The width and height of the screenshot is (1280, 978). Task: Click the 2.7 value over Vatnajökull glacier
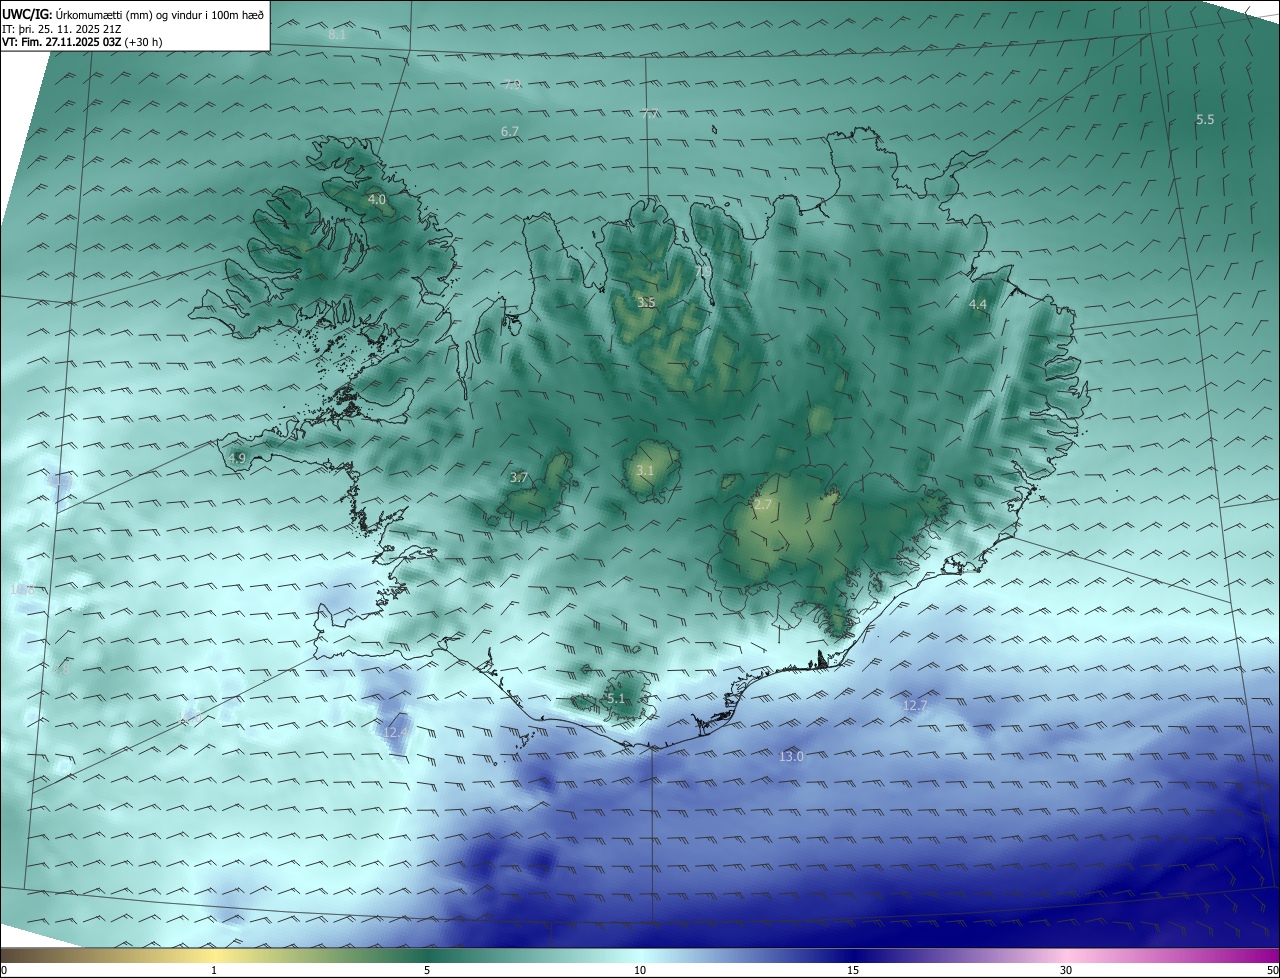(763, 505)
